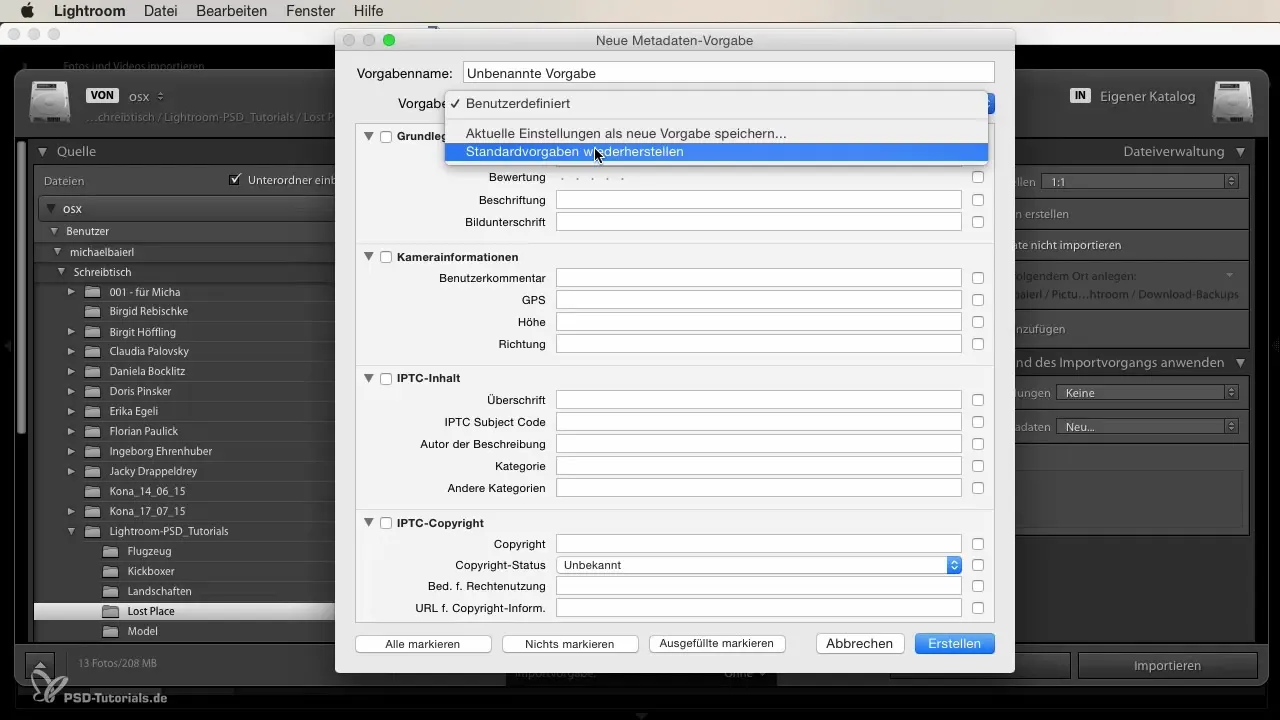Click the Beschriftung input field
The height and width of the screenshot is (720, 1280).
pyautogui.click(x=759, y=200)
